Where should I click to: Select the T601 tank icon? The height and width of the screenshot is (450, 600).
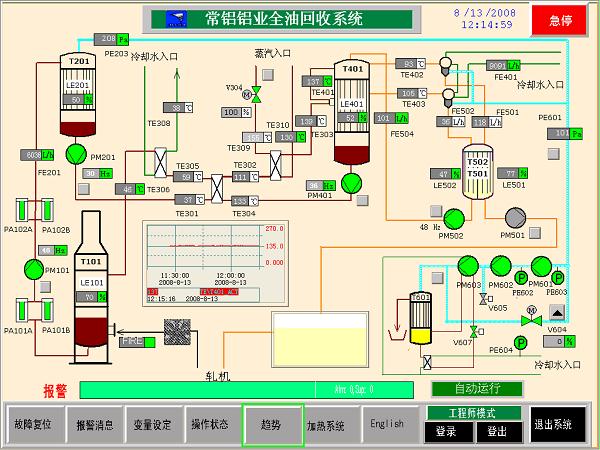(x=421, y=316)
